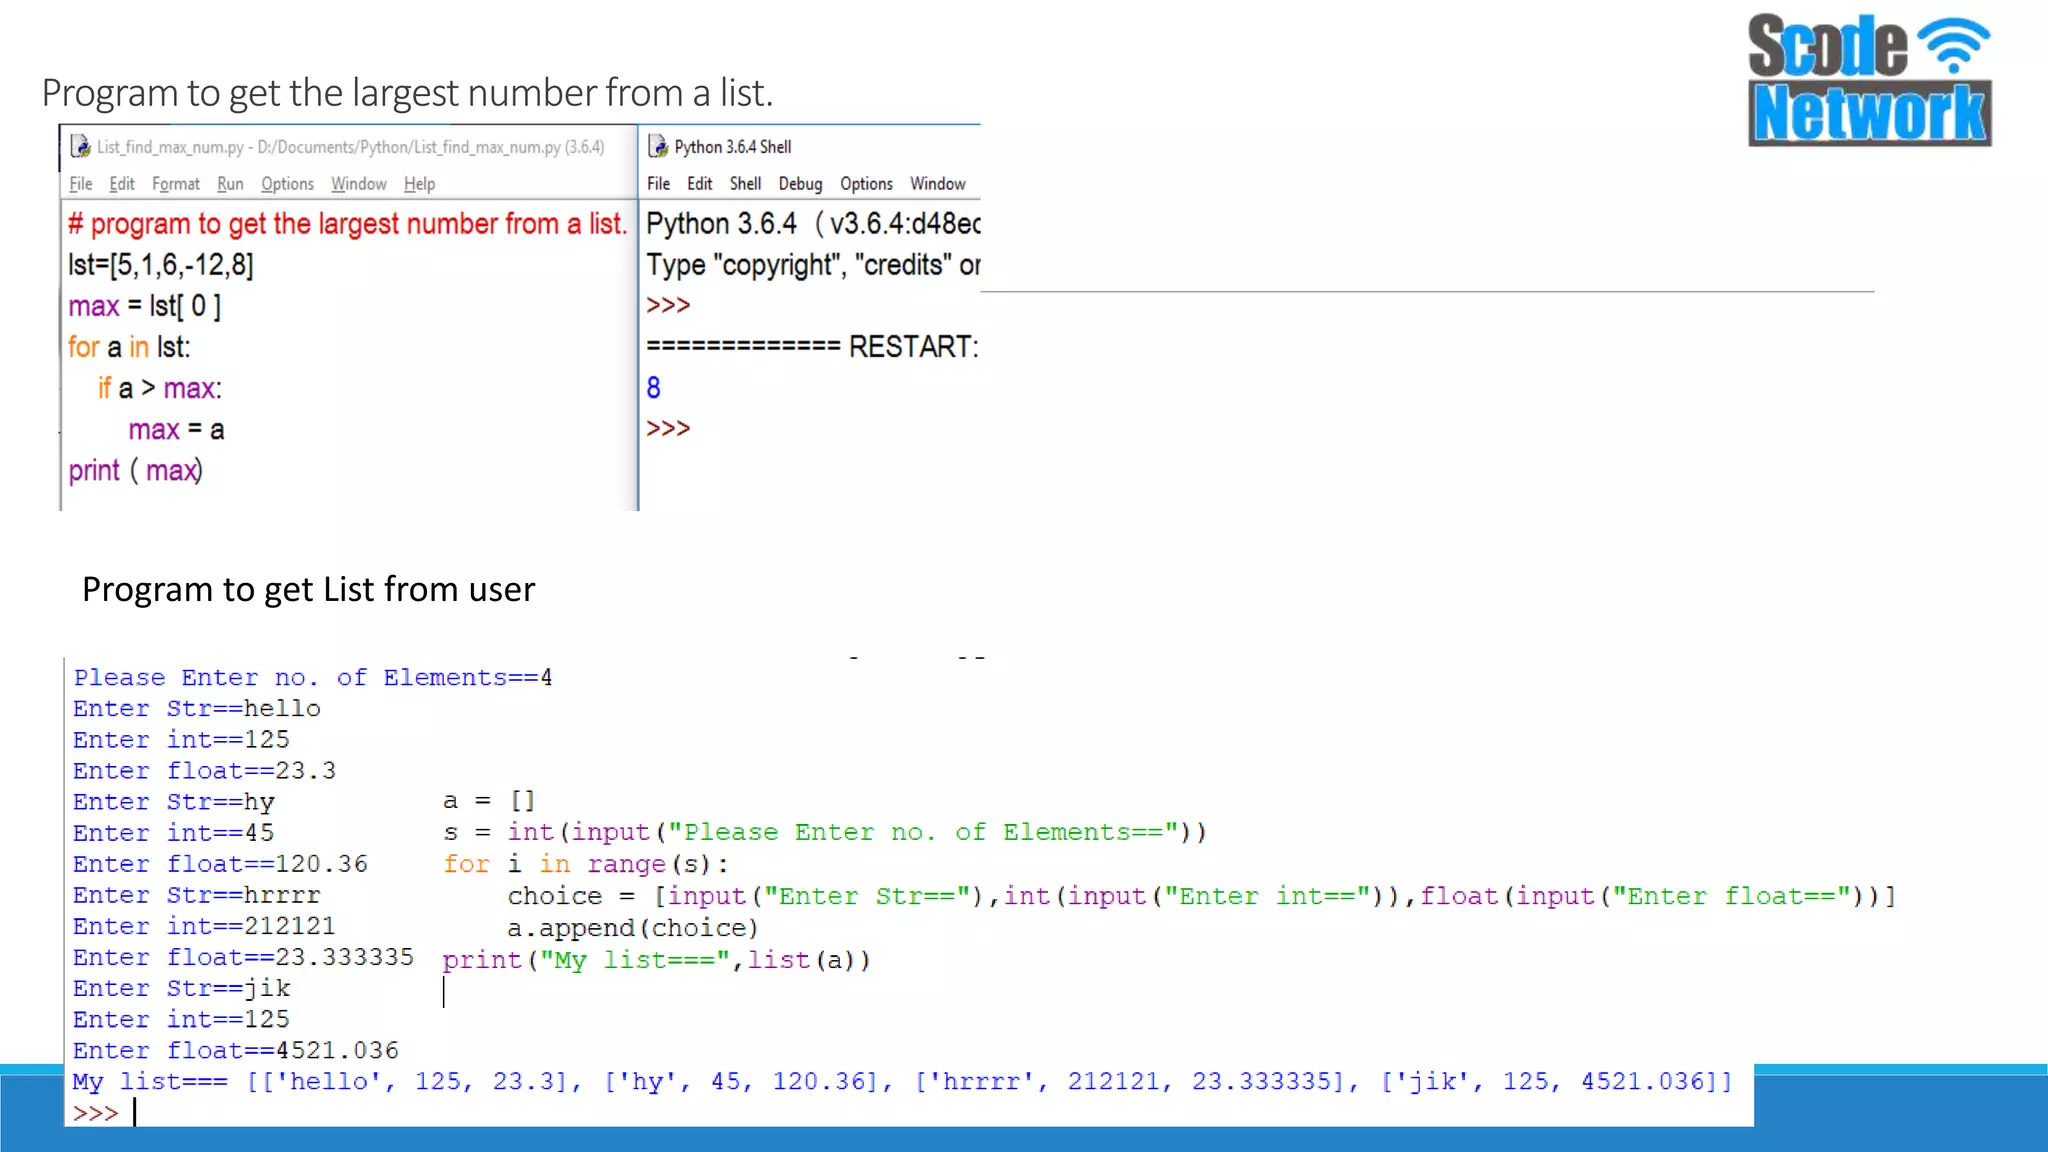The image size is (2048, 1152).
Task: Open the Debug menu in Python Shell
Action: click(800, 184)
